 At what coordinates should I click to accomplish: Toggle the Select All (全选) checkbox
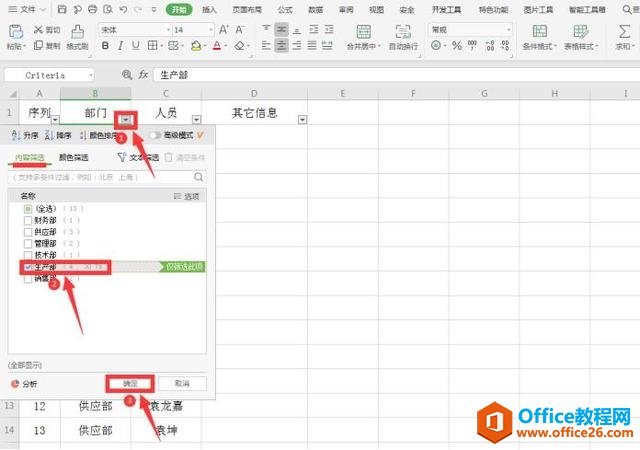(x=28, y=209)
